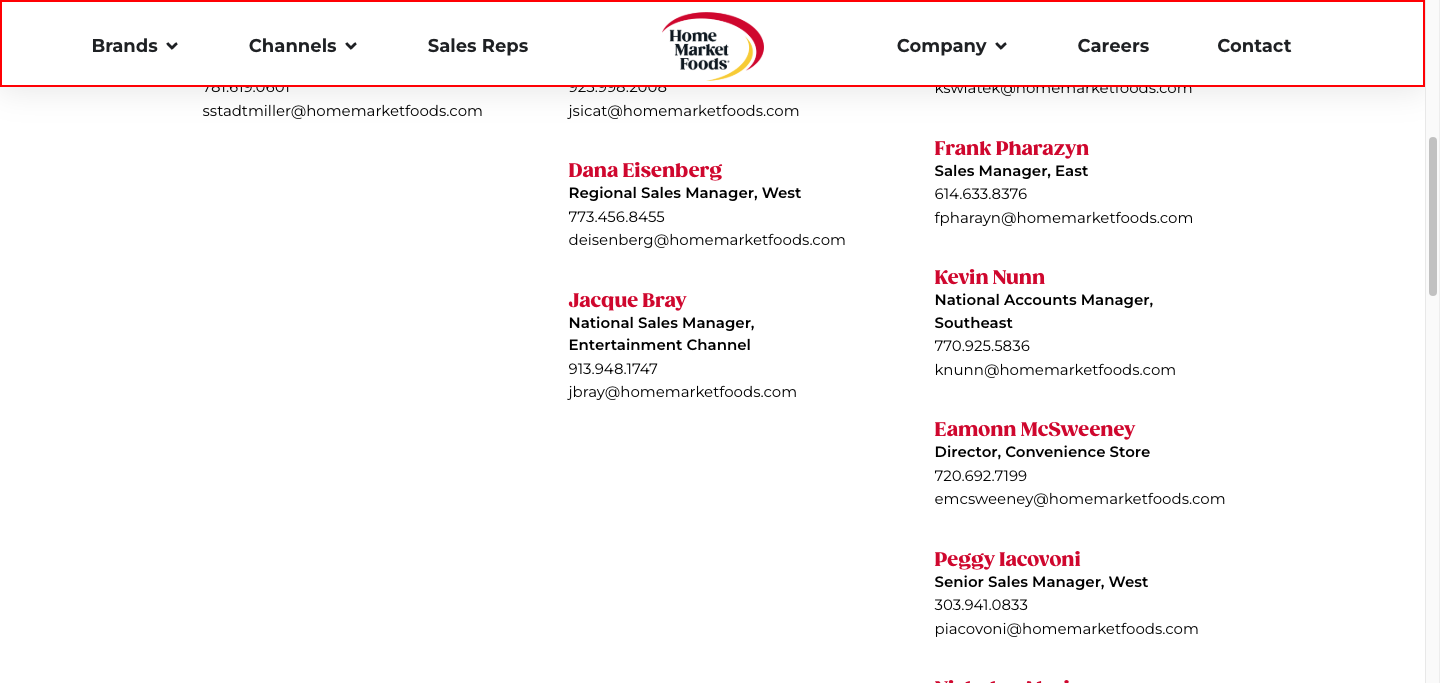Expand the Channels dropdown chevron
1440x683 pixels.
click(x=351, y=46)
